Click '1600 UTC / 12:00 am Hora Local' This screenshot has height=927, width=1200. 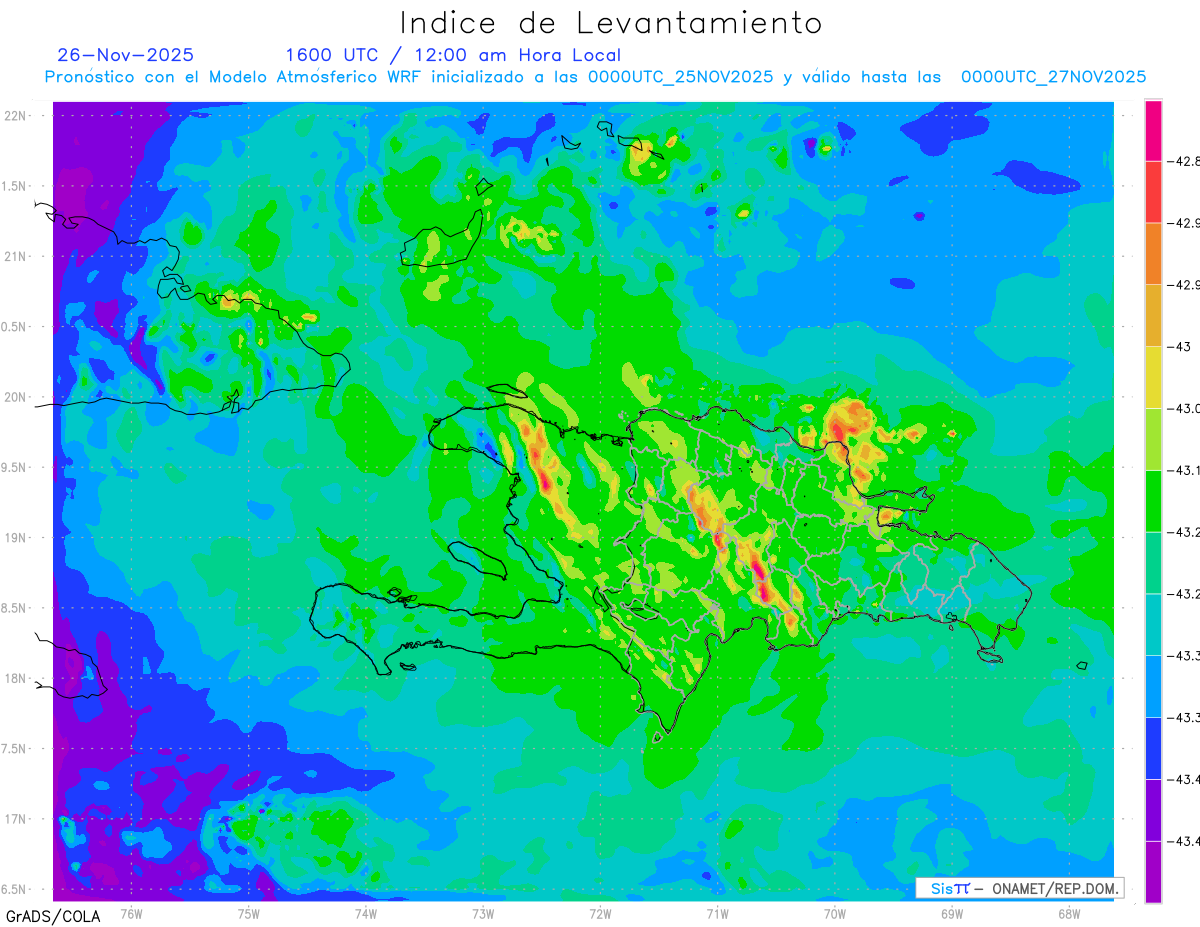(x=453, y=55)
